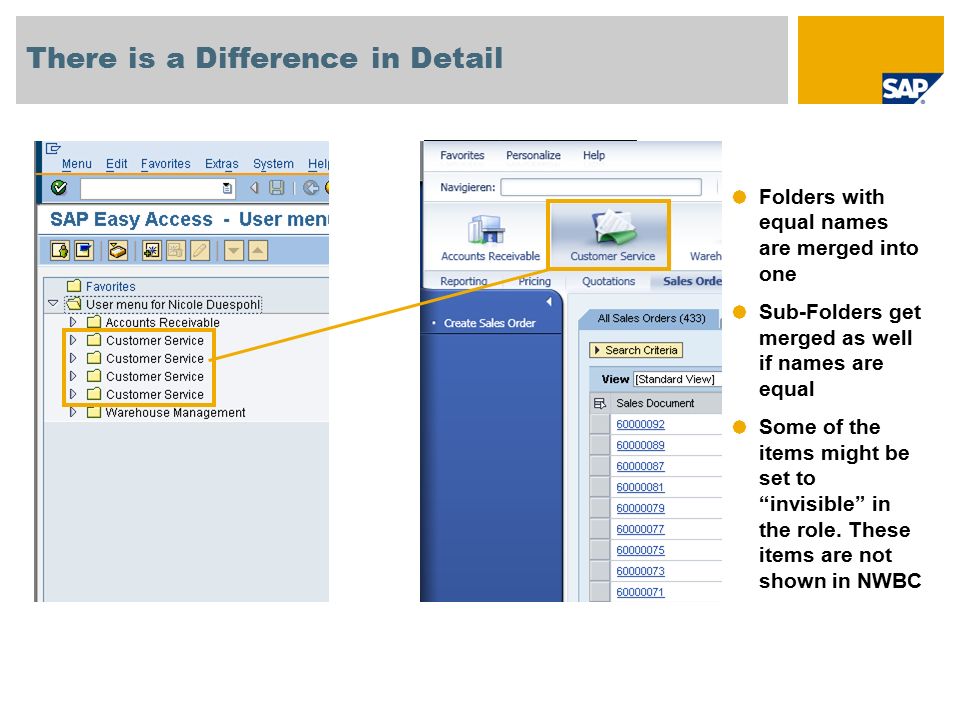Click the Navigieren input field
Screen dimensions: 960x720
point(601,187)
